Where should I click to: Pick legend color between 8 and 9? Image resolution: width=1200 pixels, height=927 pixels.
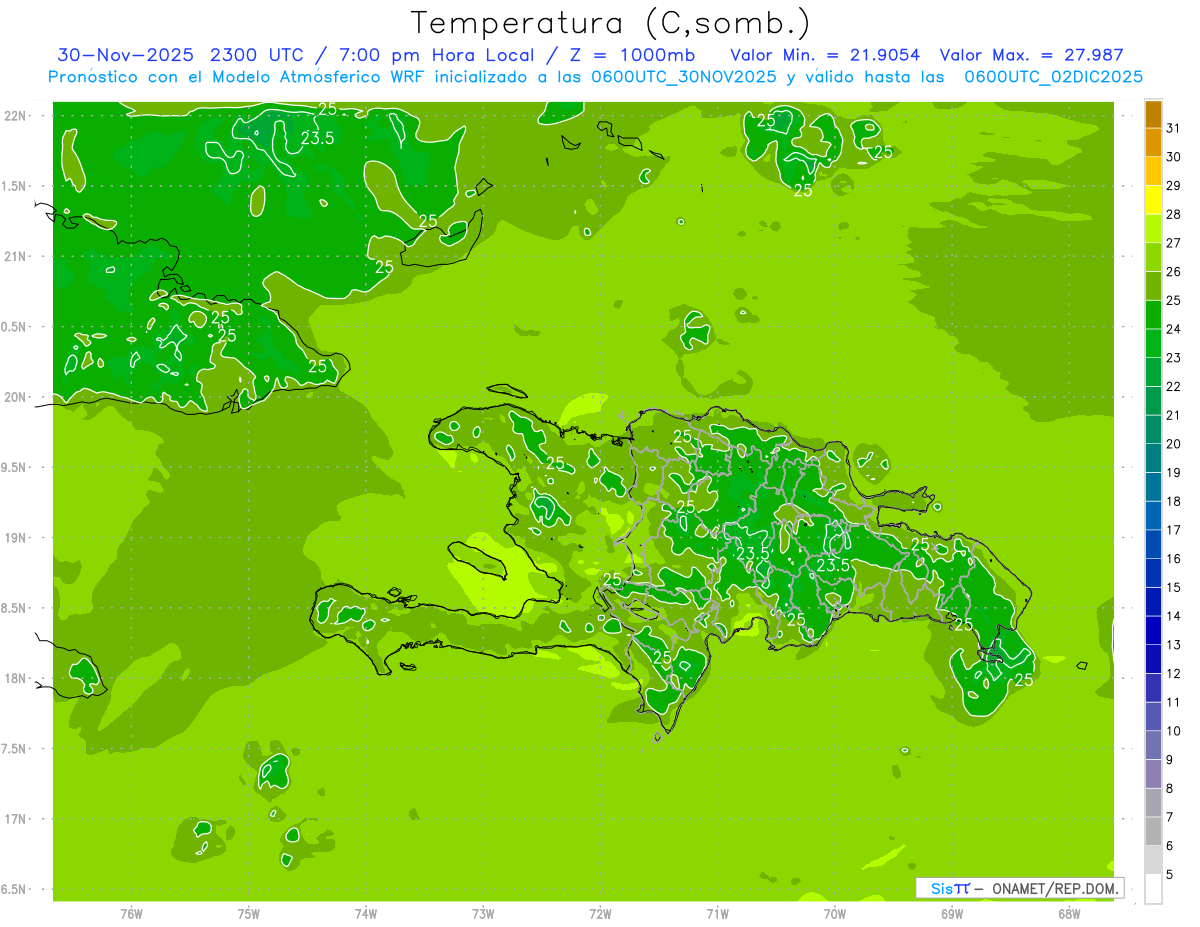tap(1153, 774)
